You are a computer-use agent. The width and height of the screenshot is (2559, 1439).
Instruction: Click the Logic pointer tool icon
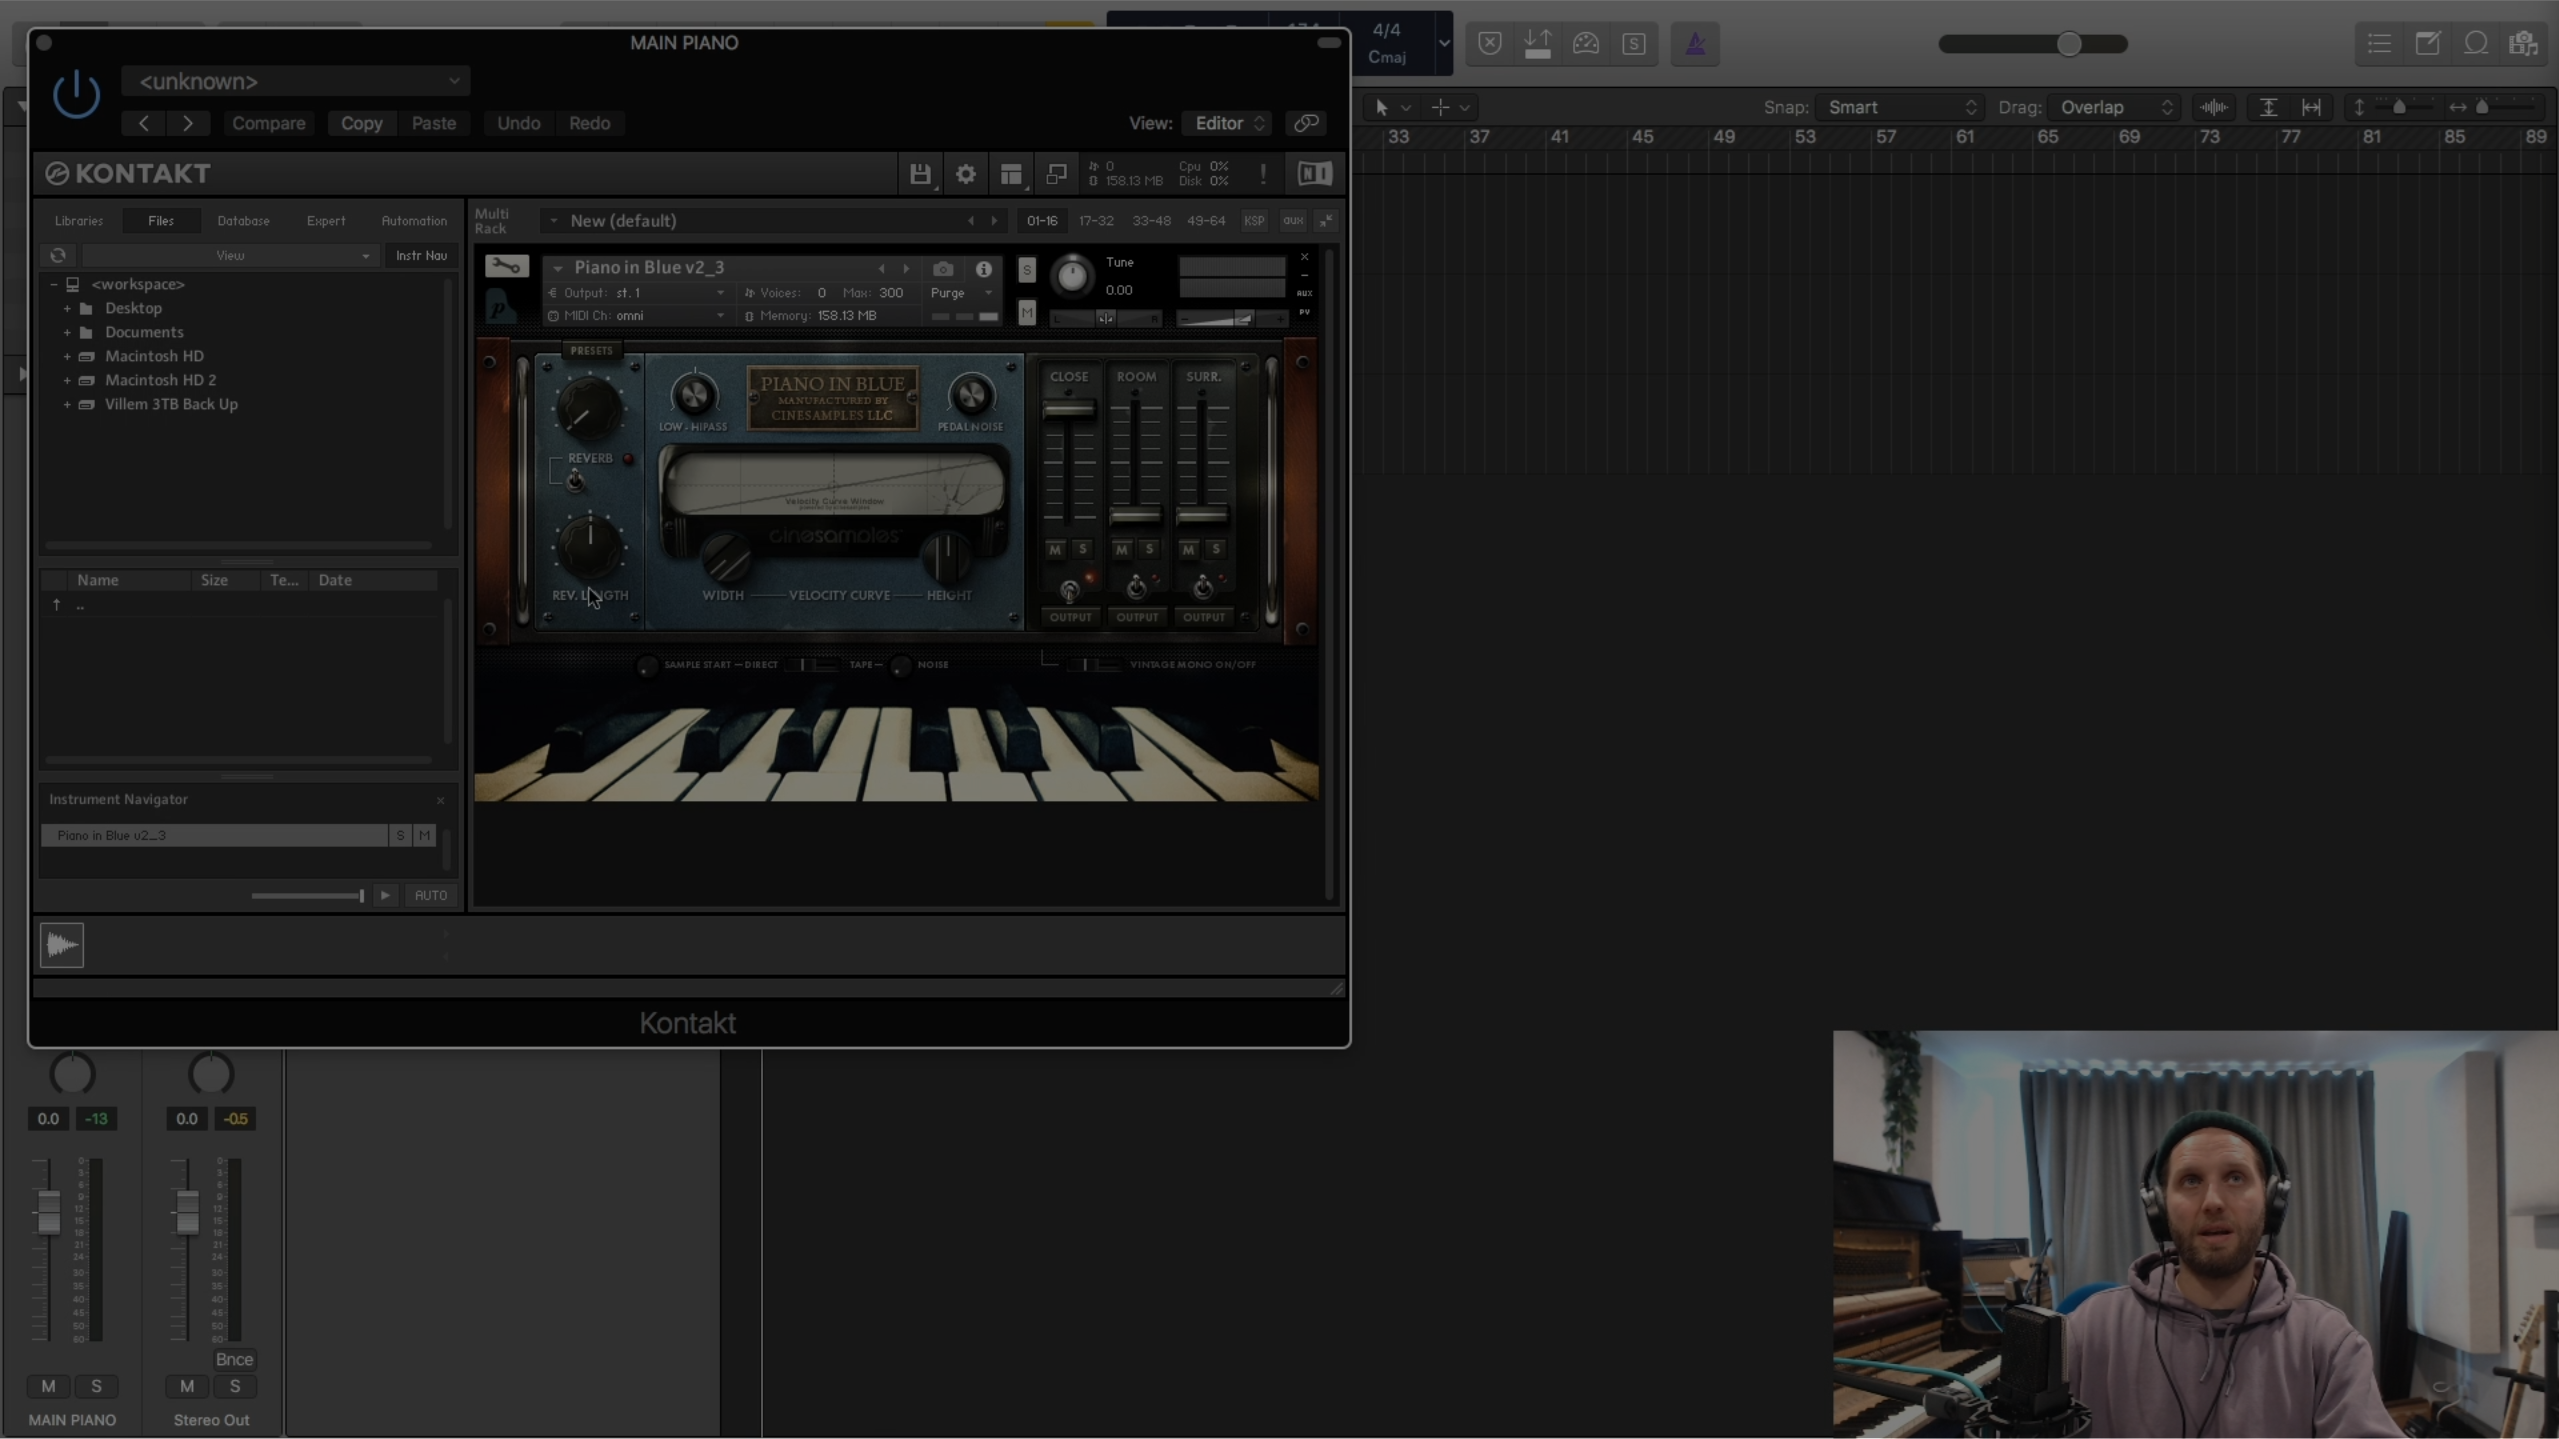1382,108
